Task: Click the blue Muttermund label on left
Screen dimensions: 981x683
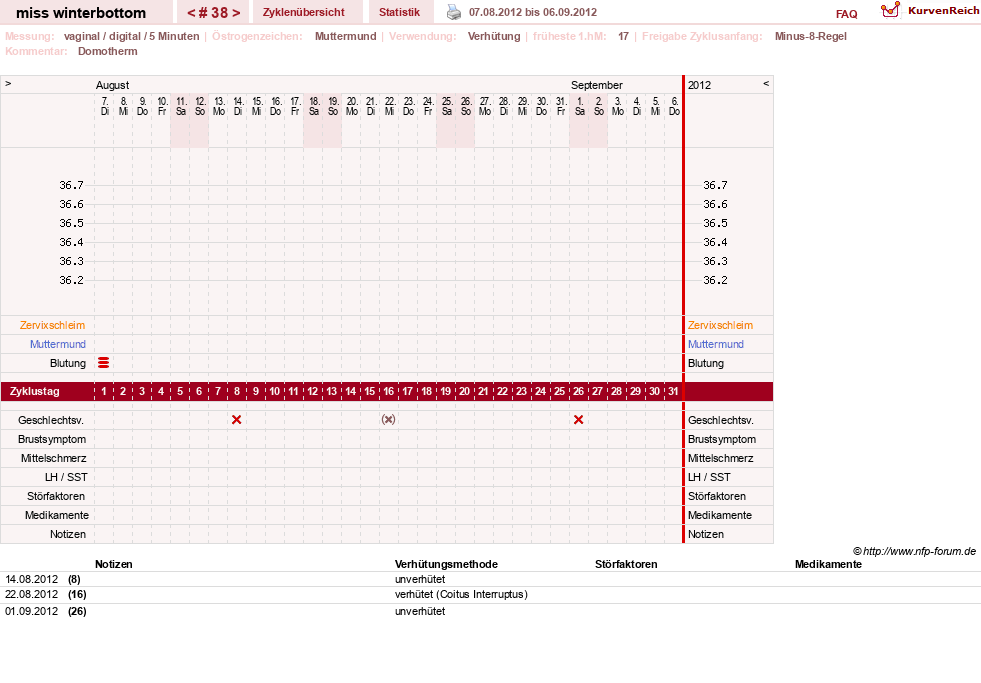Action: [58, 344]
